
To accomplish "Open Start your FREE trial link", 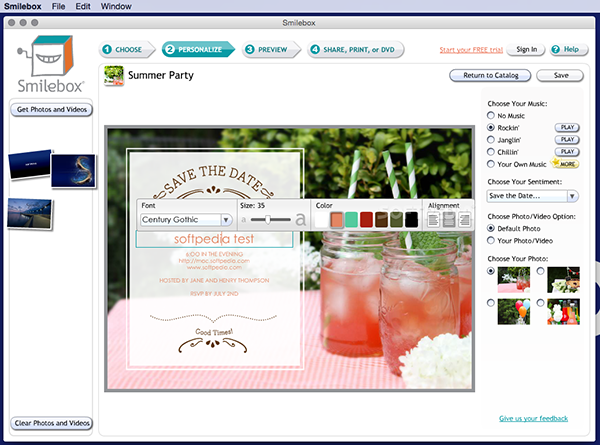I will (471, 50).
